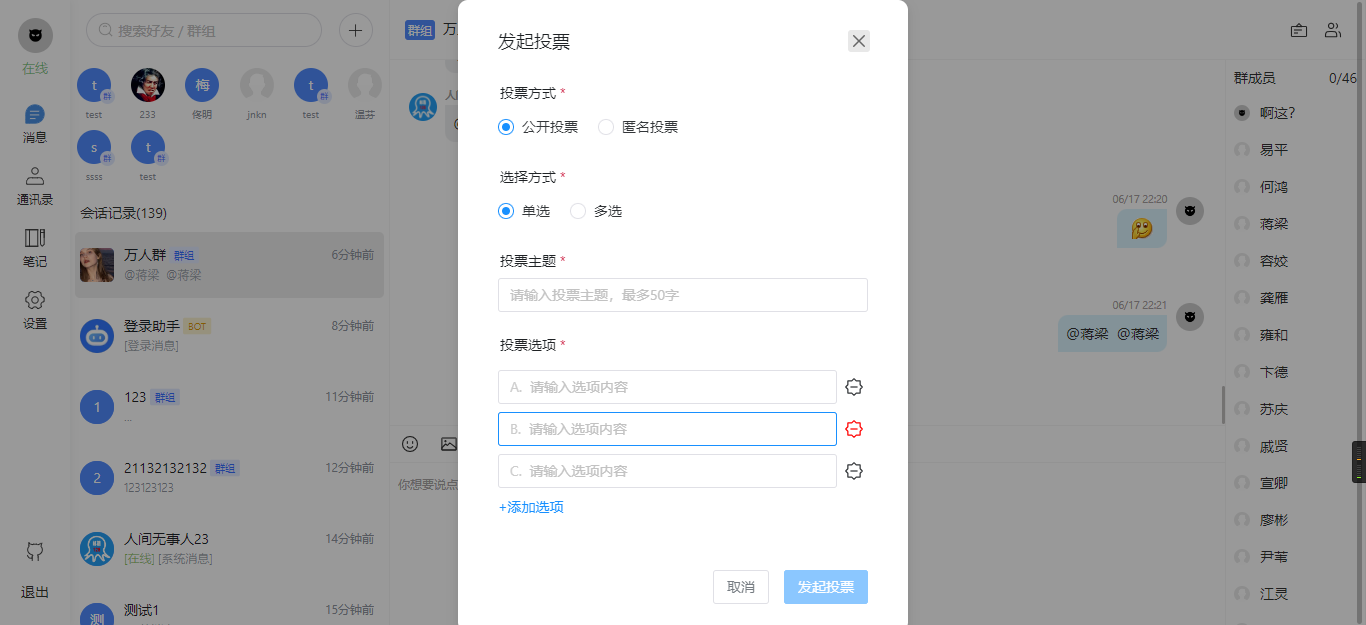Click the plus icon beside search box
The width and height of the screenshot is (1366, 625).
coord(355,31)
